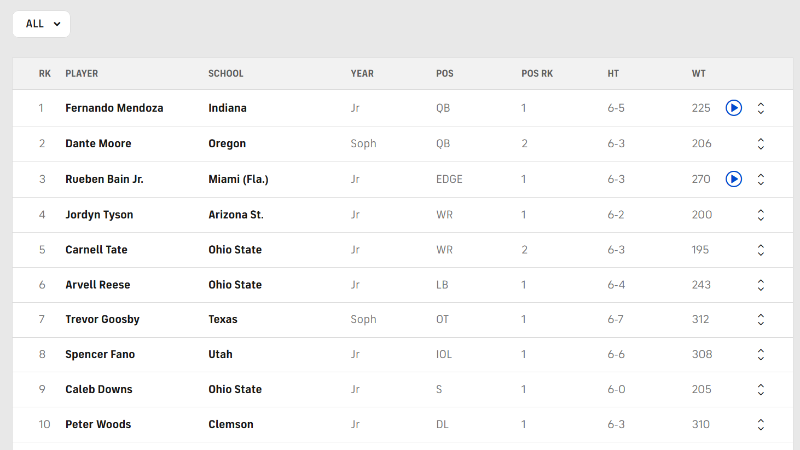The height and width of the screenshot is (450, 800).
Task: Expand Spencer Fano's row chevron
Action: (761, 355)
